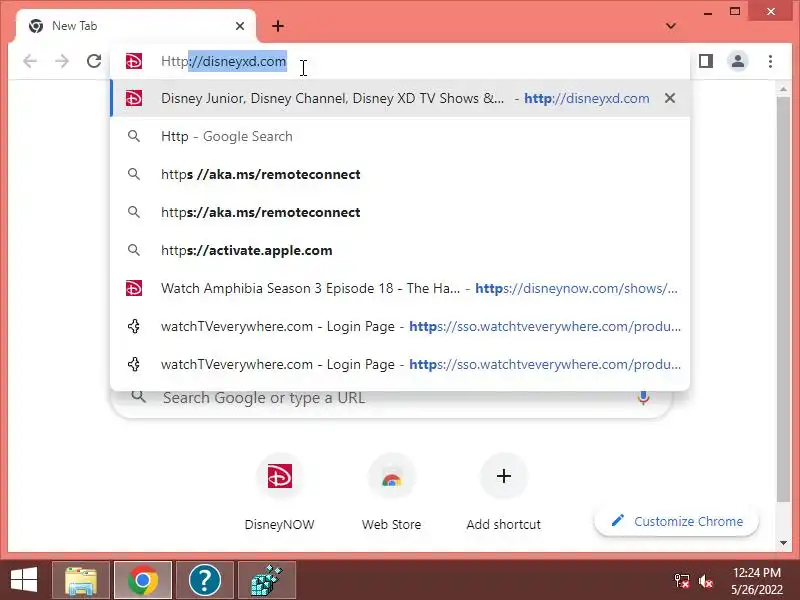Open the Chrome three-dot menu
800x600 pixels.
click(770, 61)
